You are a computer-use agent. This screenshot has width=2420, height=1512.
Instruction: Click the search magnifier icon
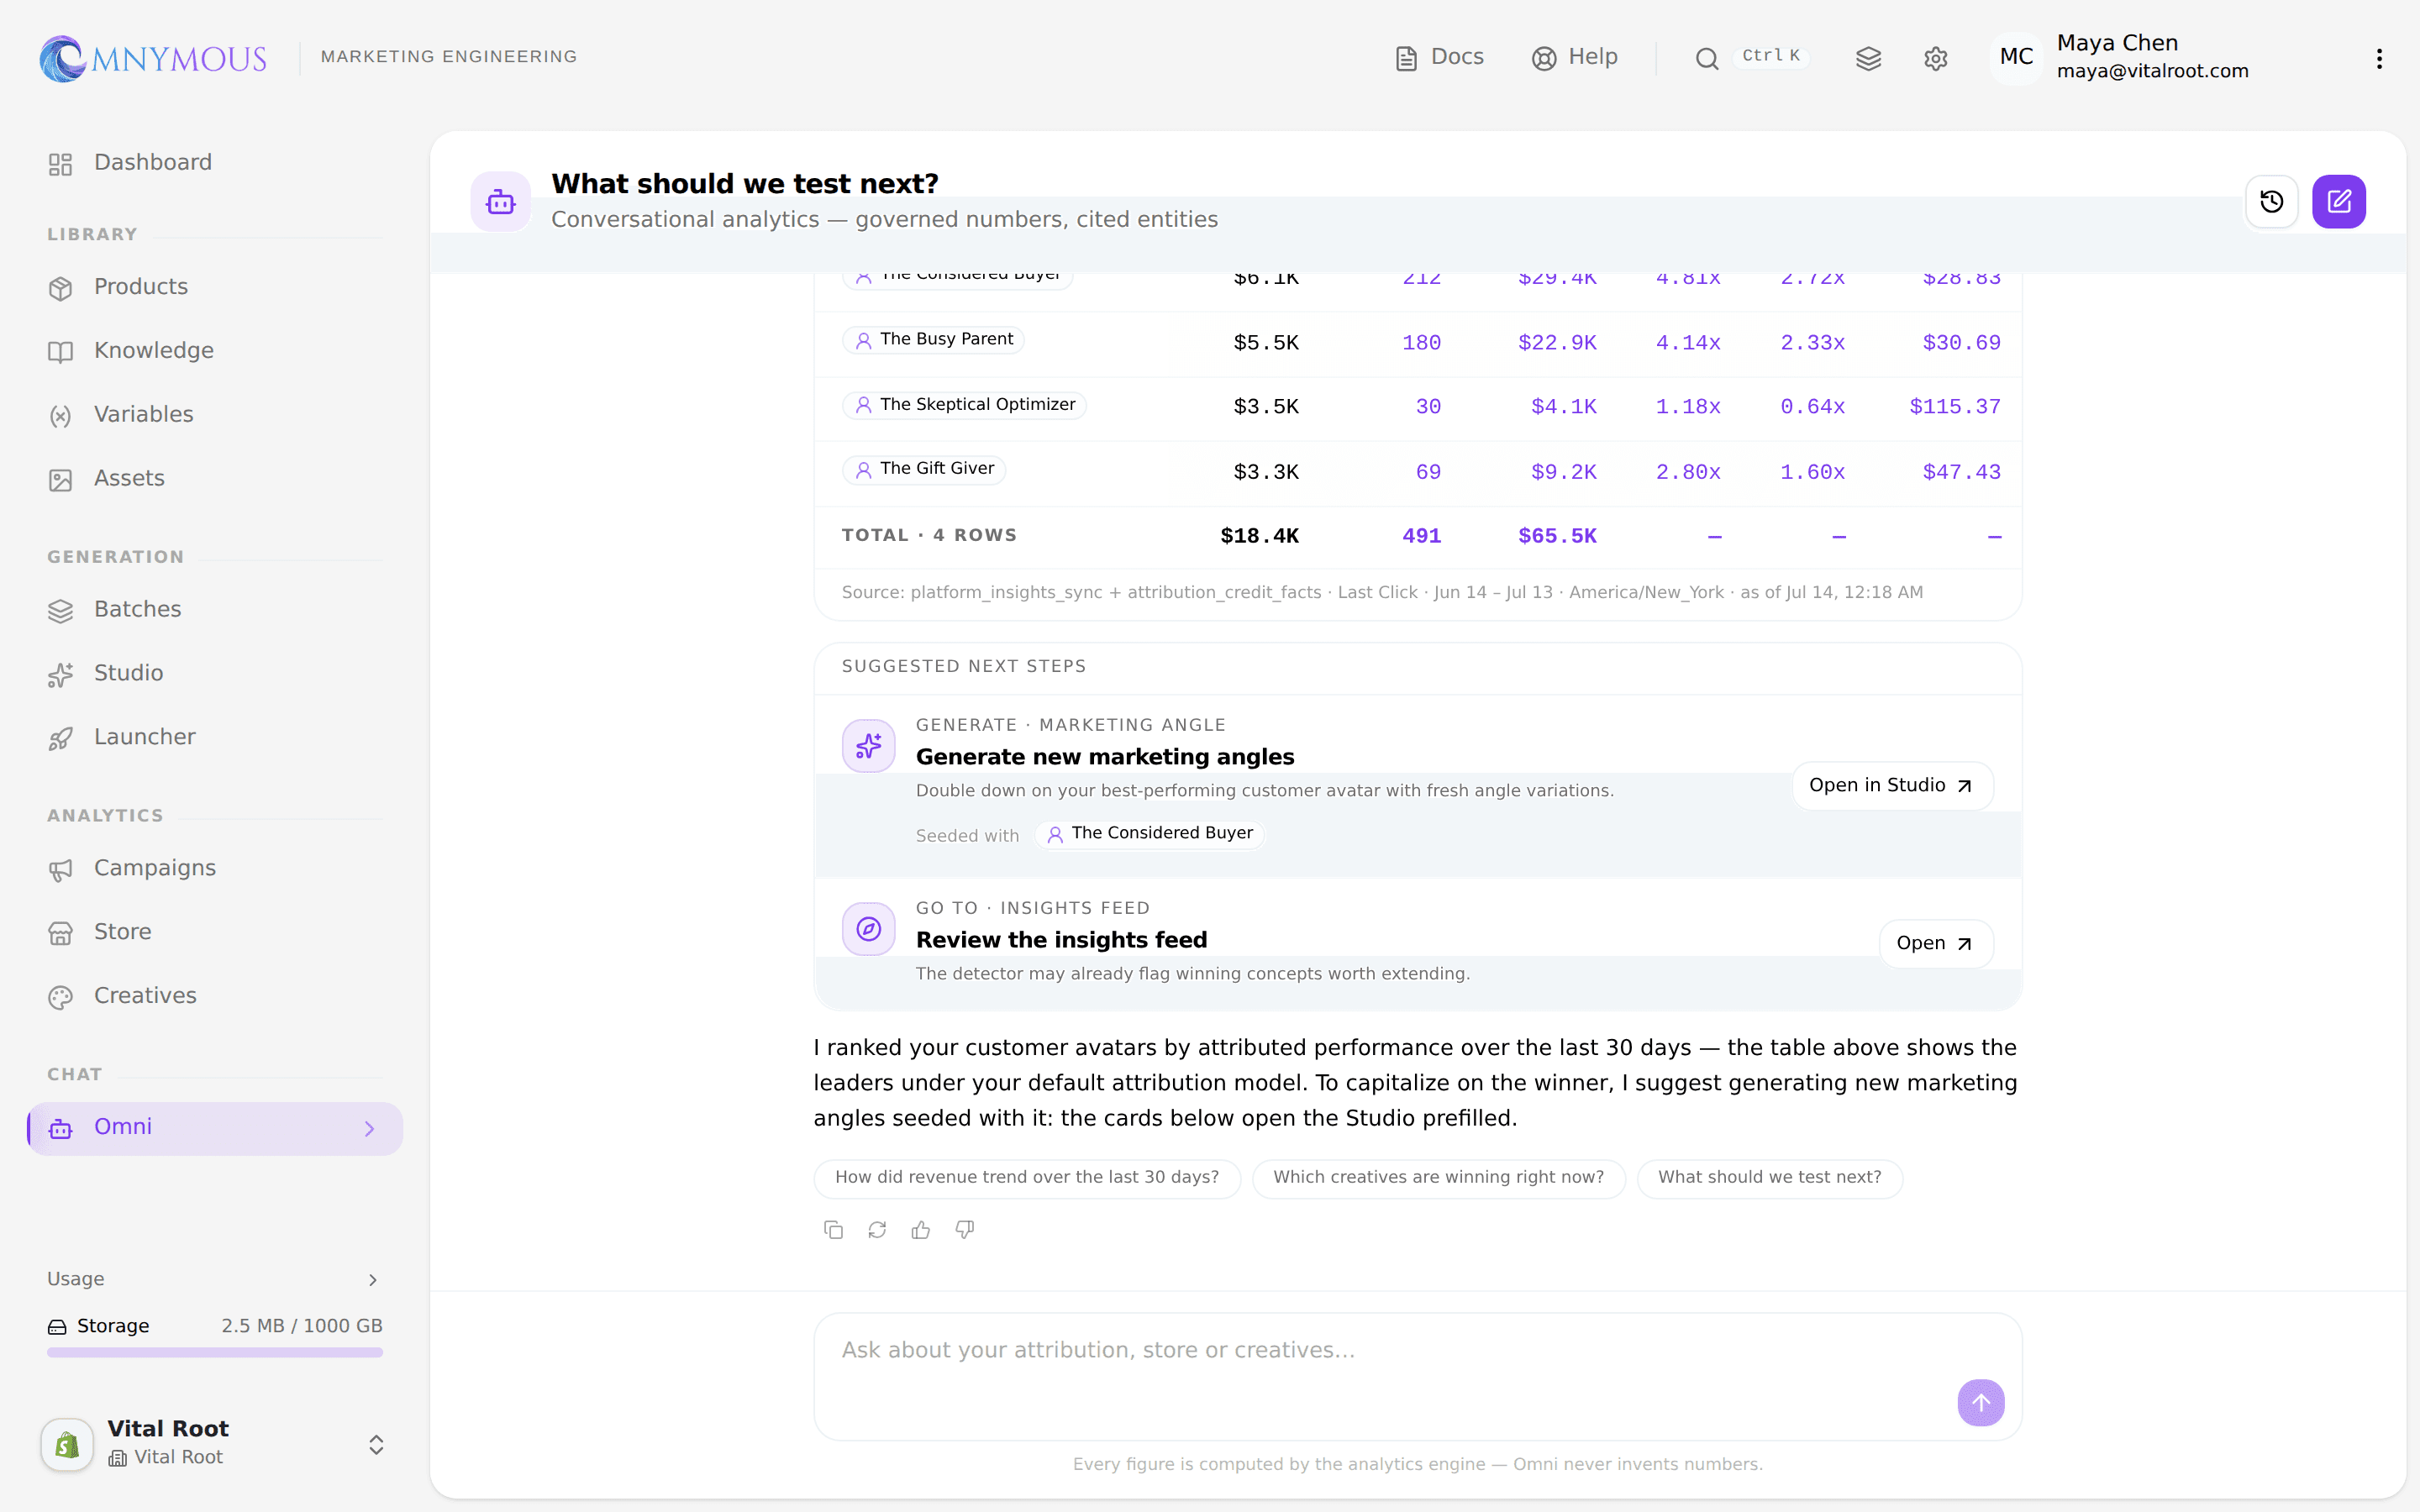(1706, 58)
